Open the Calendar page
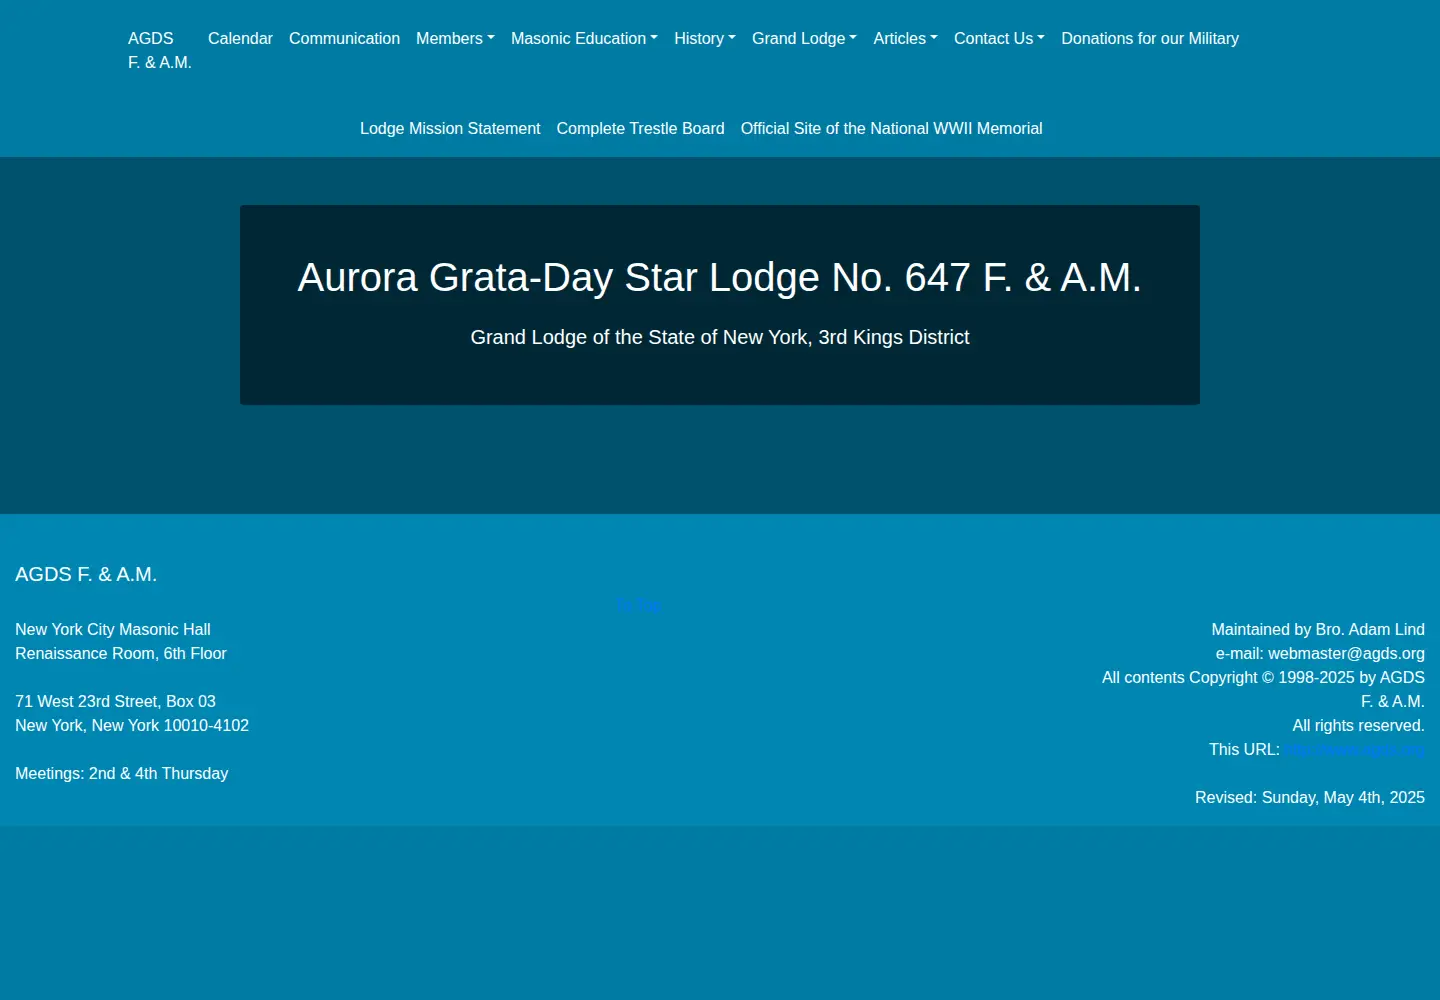 pos(240,38)
